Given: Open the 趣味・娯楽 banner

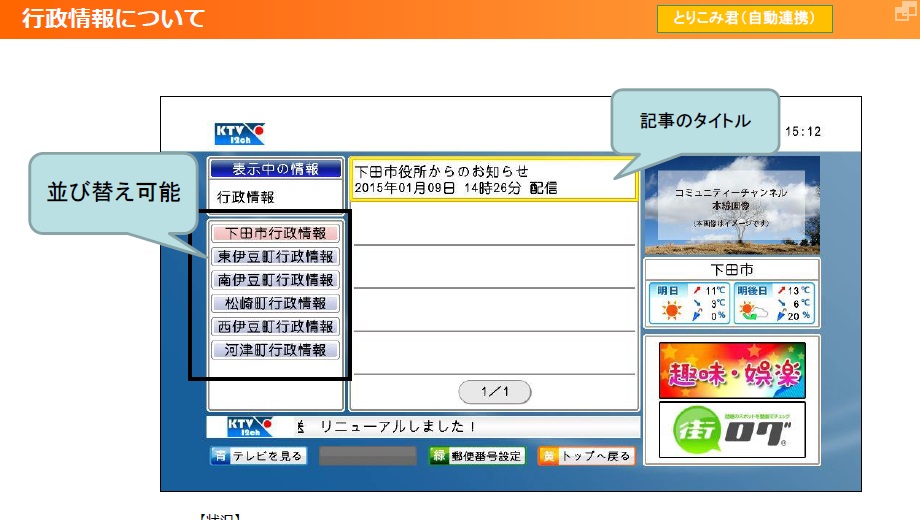Looking at the screenshot, I should pos(732,370).
